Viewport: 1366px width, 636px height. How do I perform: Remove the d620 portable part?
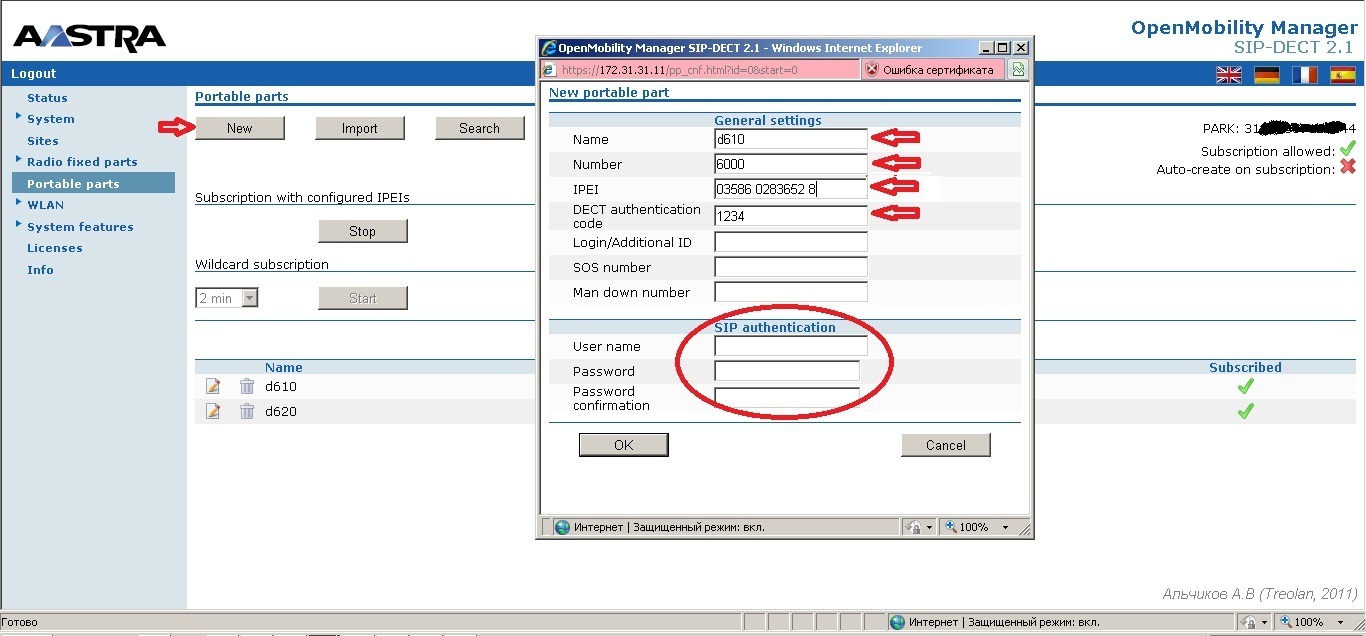coord(247,411)
